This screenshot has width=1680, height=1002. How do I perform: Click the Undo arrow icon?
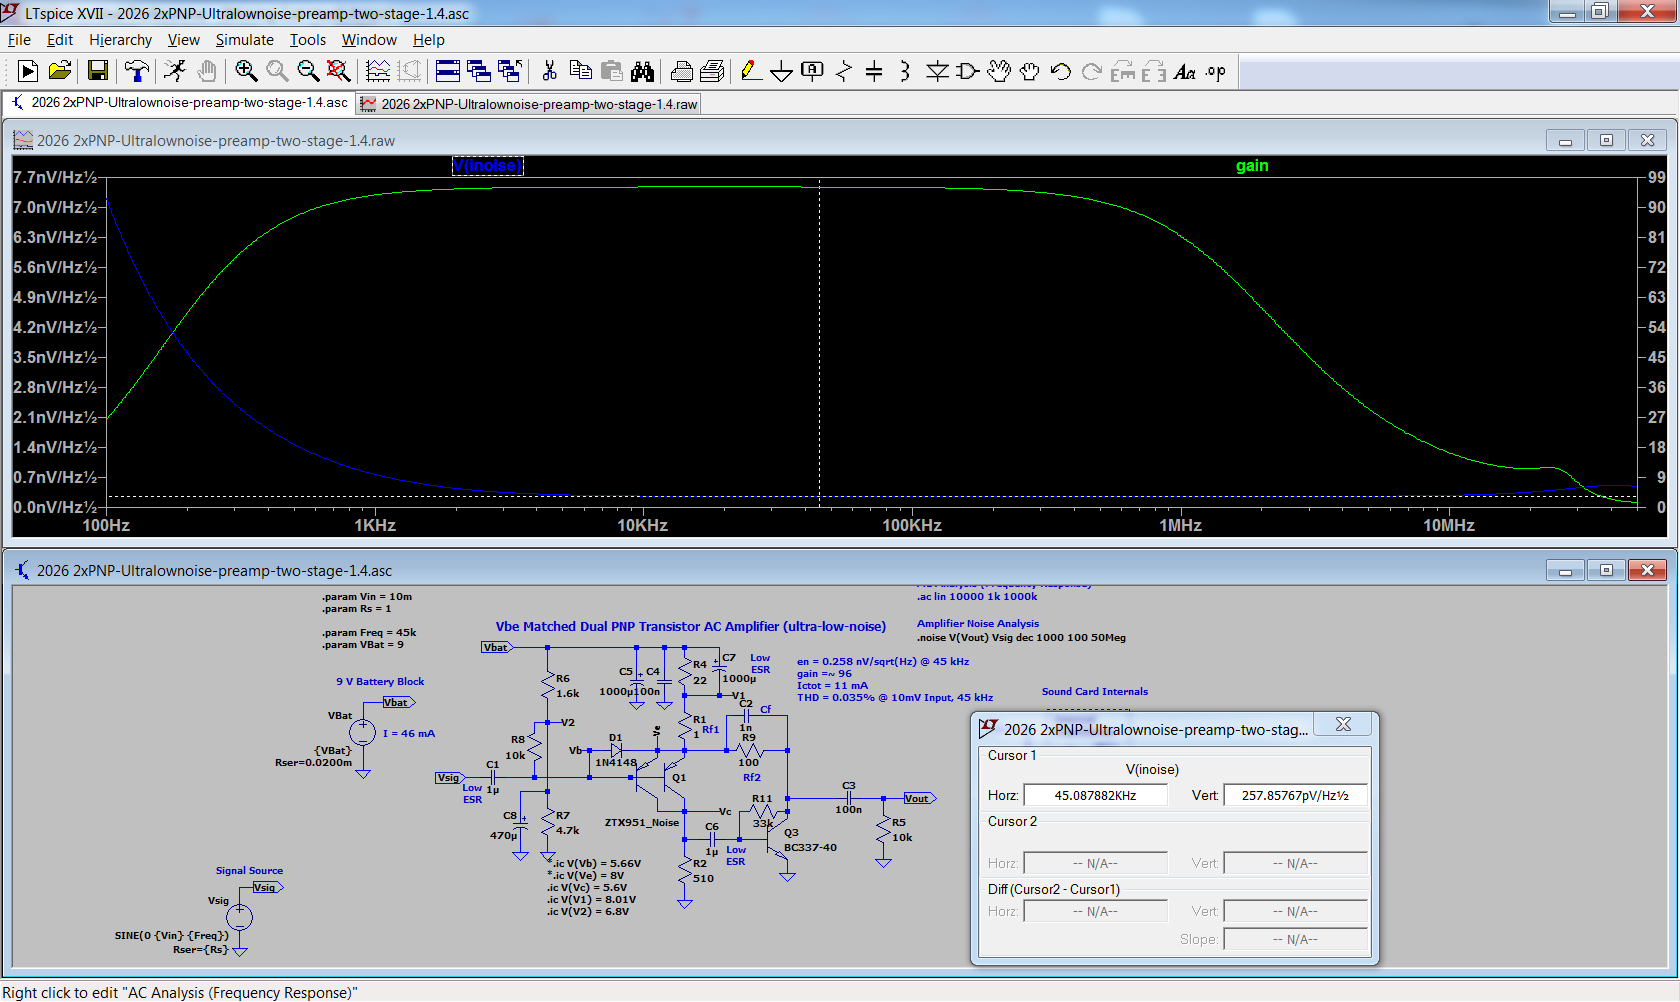point(1061,71)
